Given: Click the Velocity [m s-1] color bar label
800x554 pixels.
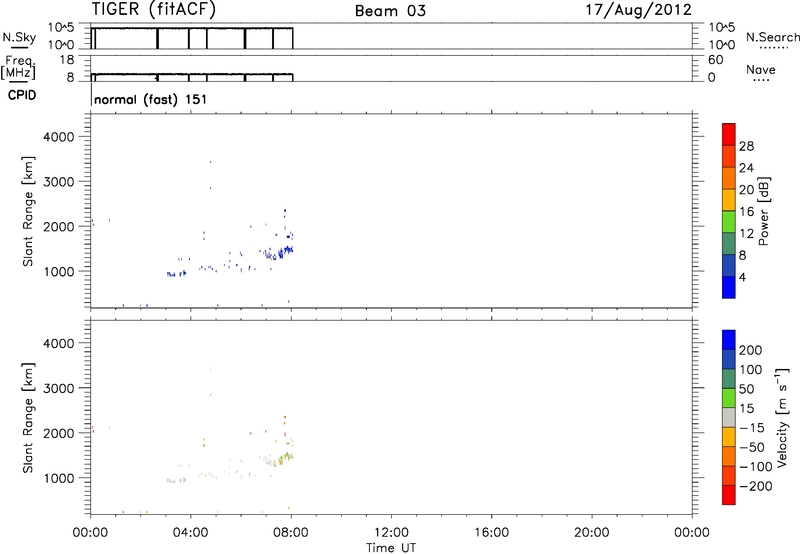Looking at the screenshot, I should click(x=782, y=417).
